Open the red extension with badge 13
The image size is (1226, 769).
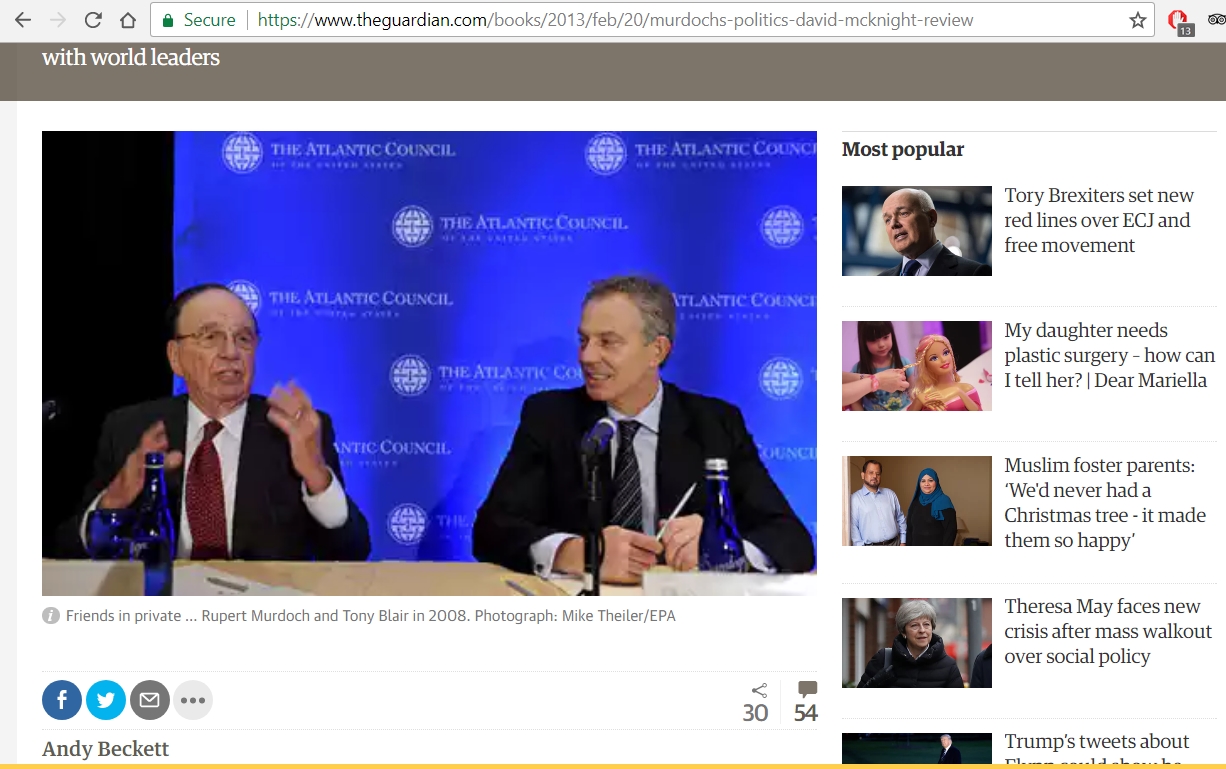tap(1180, 22)
